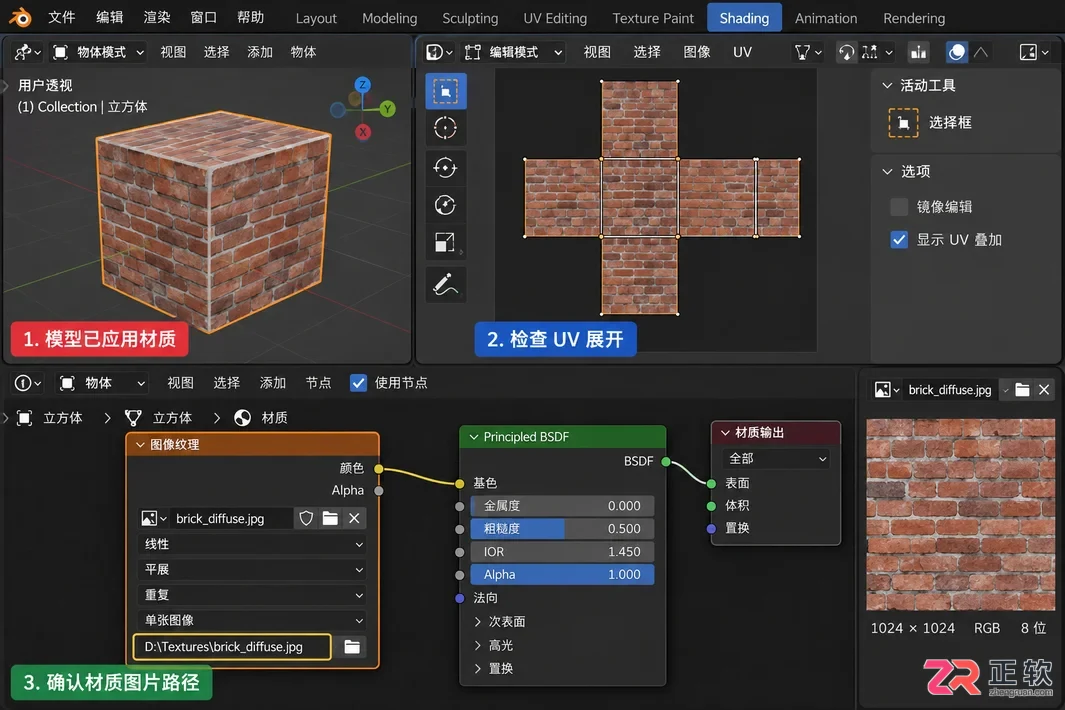Toggle the 使用节点 checkbox

(359, 383)
